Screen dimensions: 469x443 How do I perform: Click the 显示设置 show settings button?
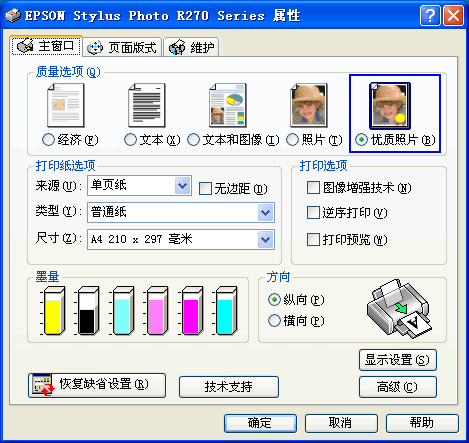point(398,360)
